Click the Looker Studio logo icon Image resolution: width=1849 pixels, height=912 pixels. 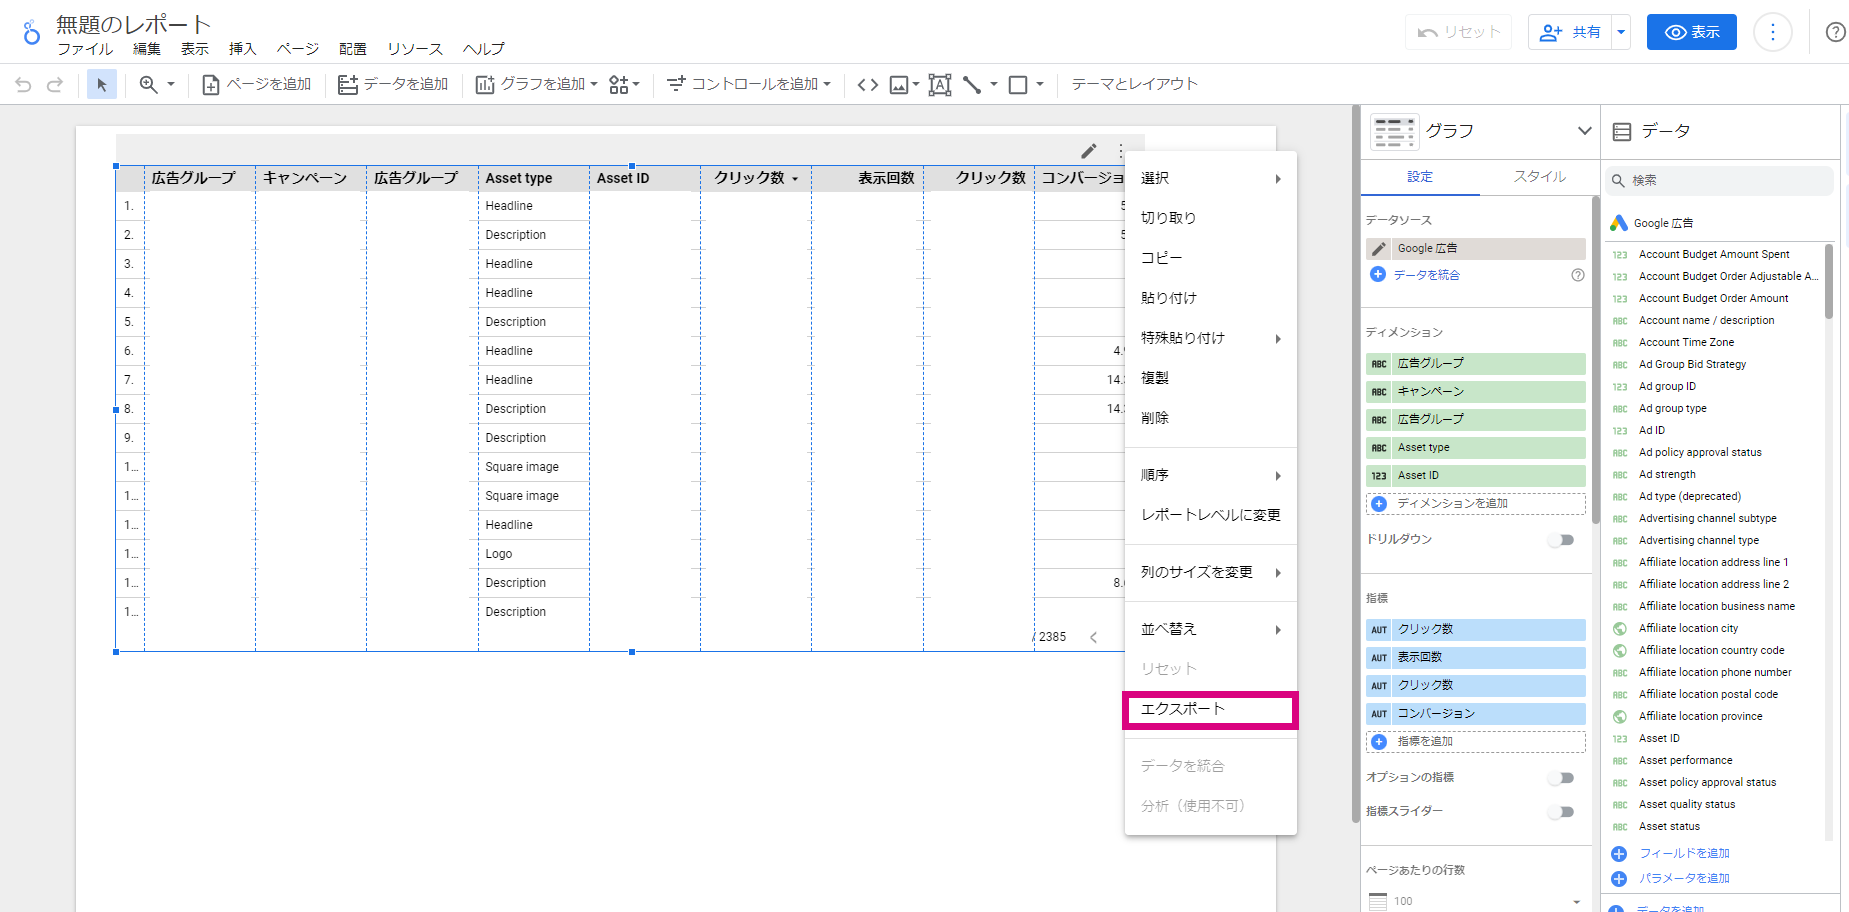click(32, 32)
